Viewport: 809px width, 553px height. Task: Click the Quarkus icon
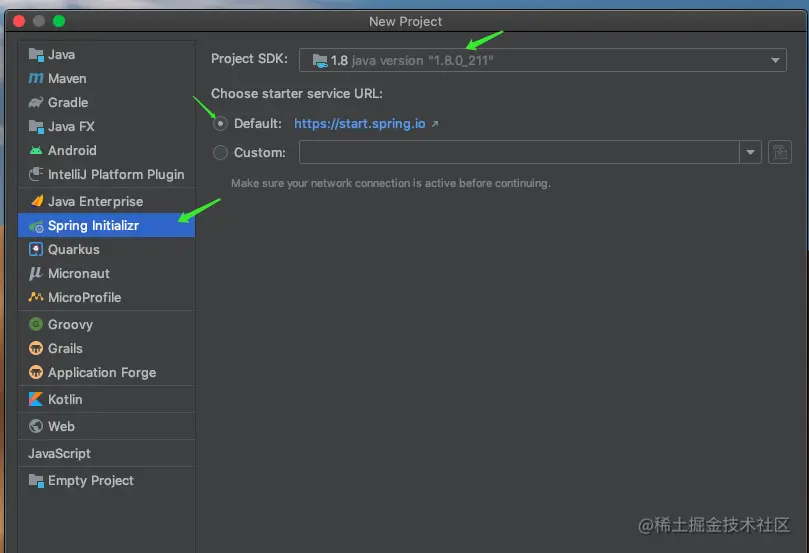click(x=36, y=250)
